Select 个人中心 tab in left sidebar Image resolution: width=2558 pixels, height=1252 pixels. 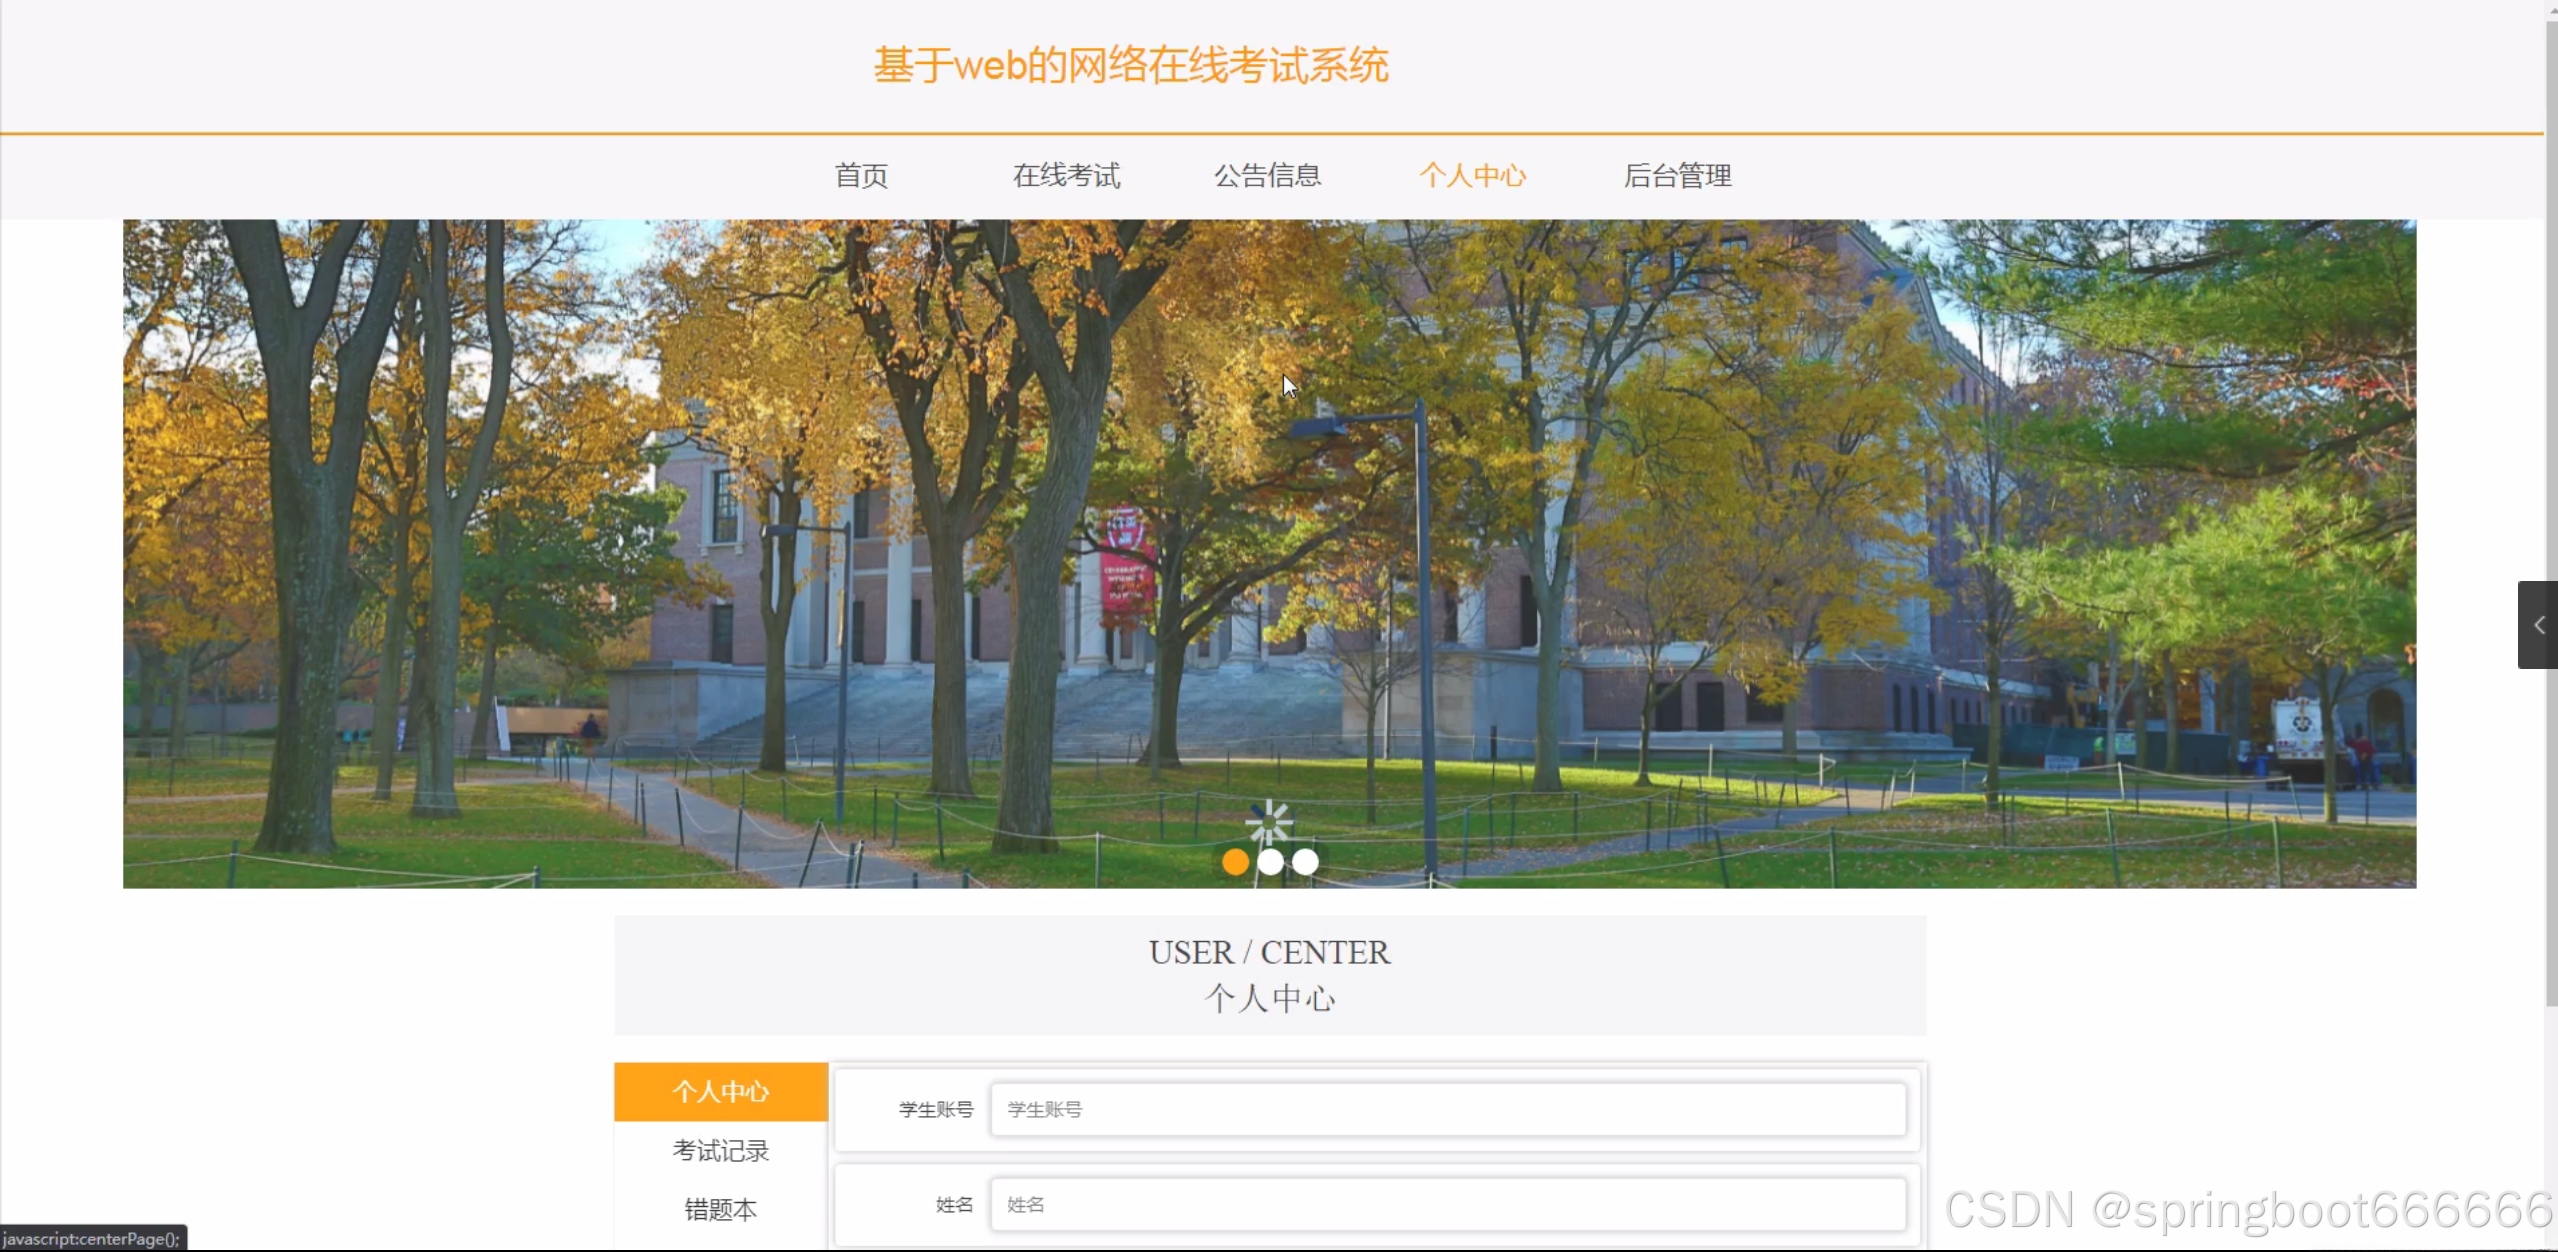click(720, 1091)
